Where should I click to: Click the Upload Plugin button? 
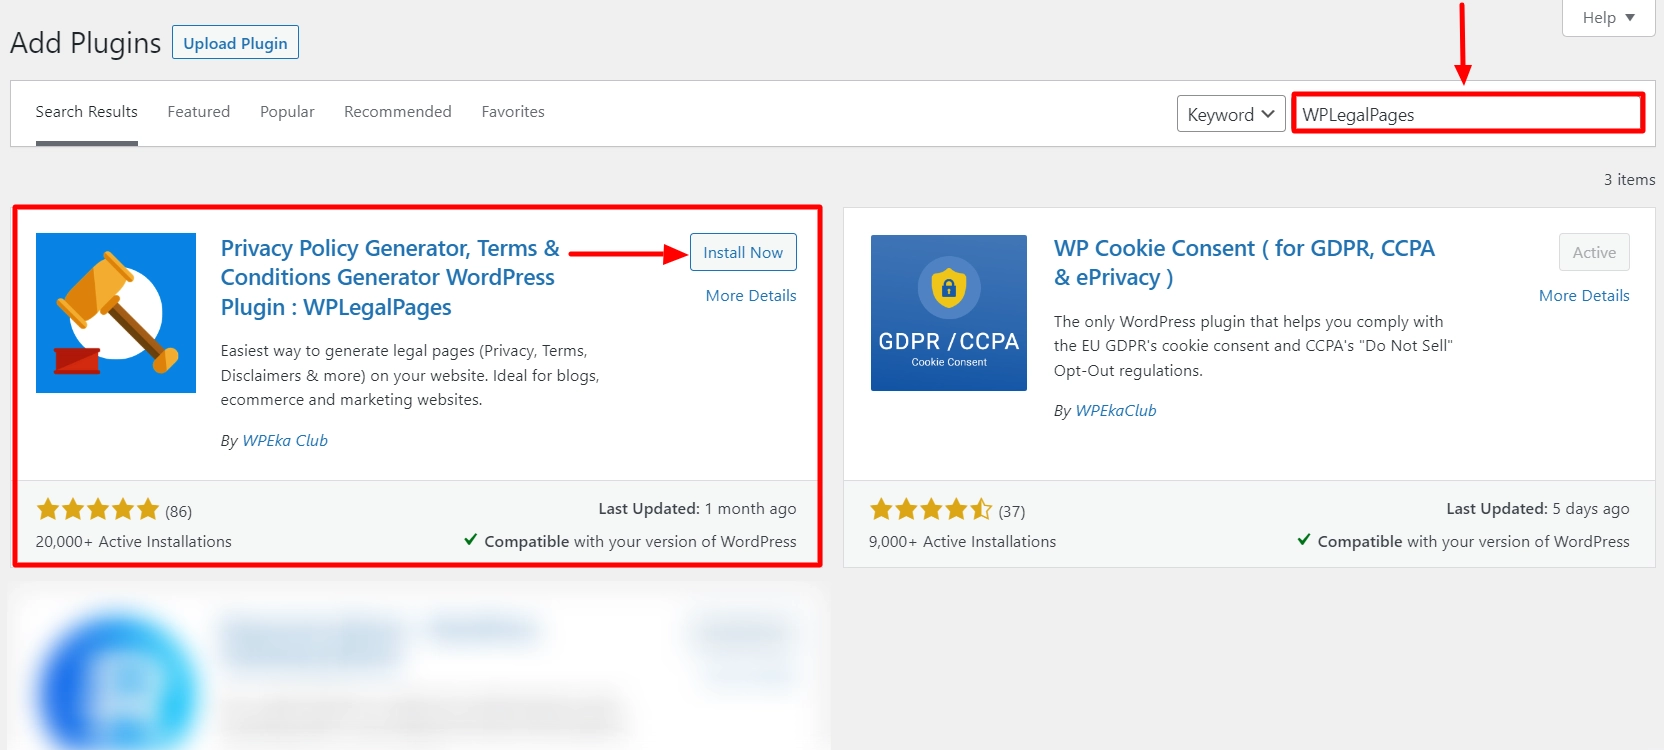235,43
